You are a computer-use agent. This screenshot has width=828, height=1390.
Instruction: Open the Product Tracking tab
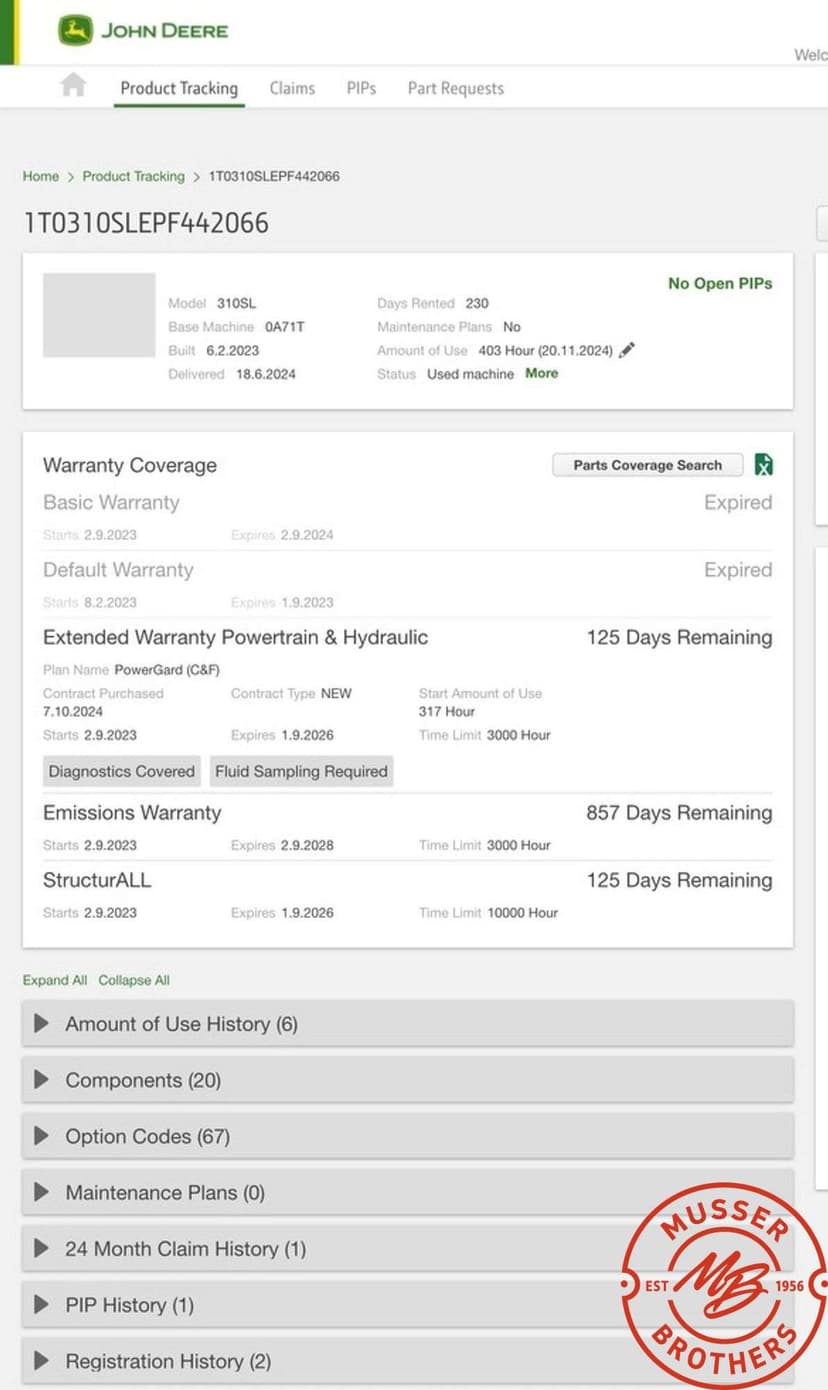click(x=179, y=88)
